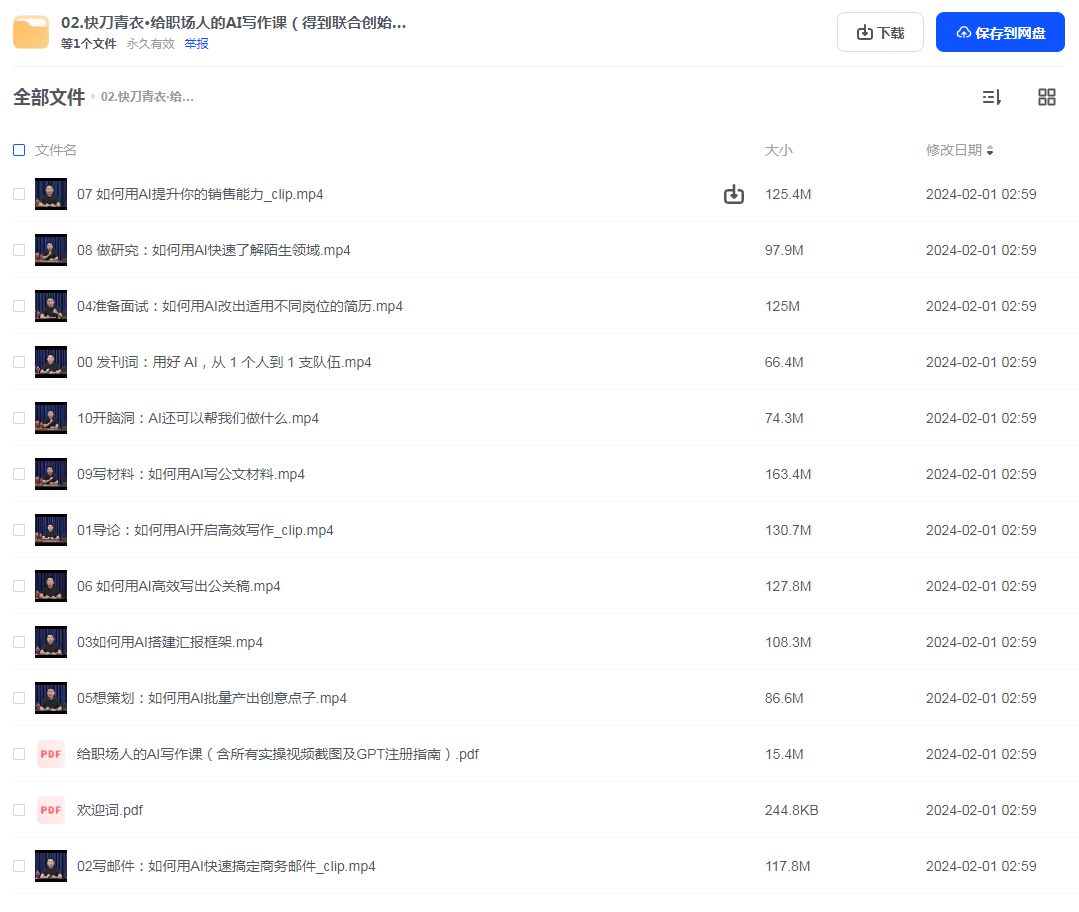The width and height of the screenshot is (1079, 912).
Task: Open 给职场人的AI写作课 pdf file name
Action: pos(278,754)
